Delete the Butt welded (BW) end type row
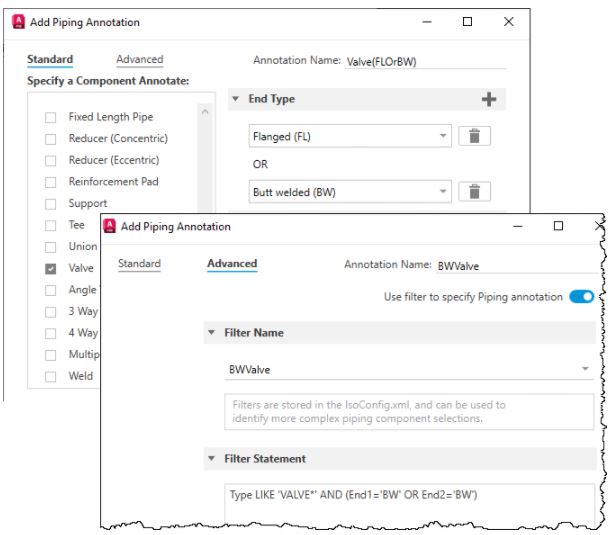This screenshot has height=535, width=613. click(x=474, y=192)
